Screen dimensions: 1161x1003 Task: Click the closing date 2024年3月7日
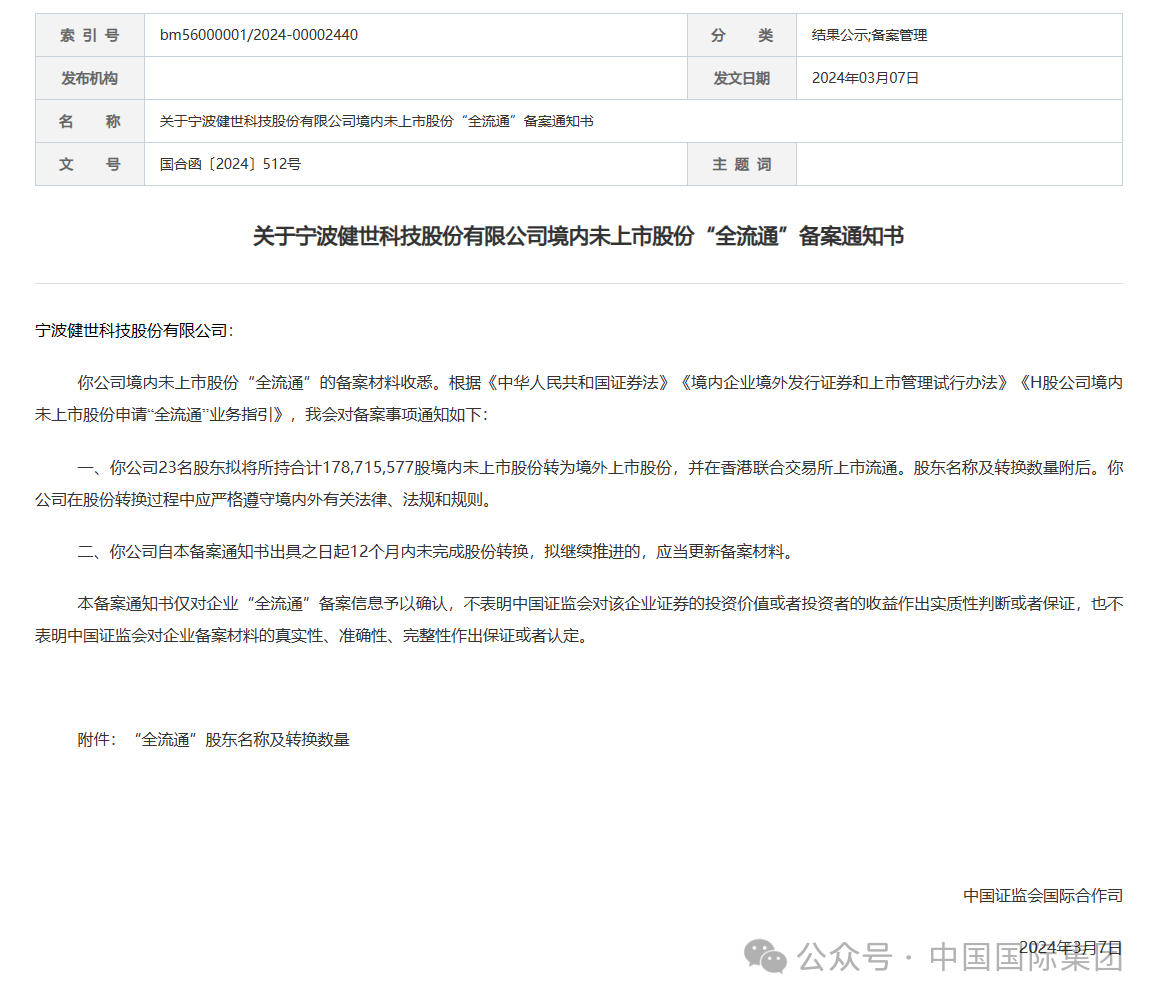[1071, 947]
